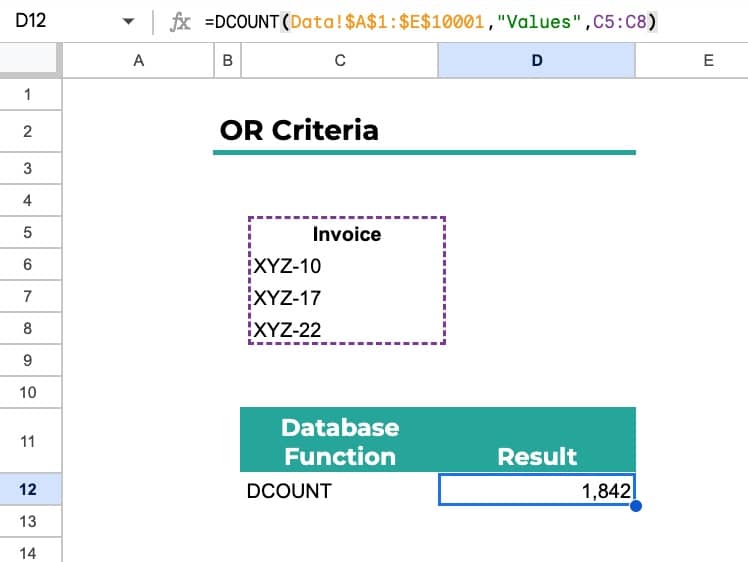
Task: Click the blue fill handle on D12
Action: click(636, 506)
